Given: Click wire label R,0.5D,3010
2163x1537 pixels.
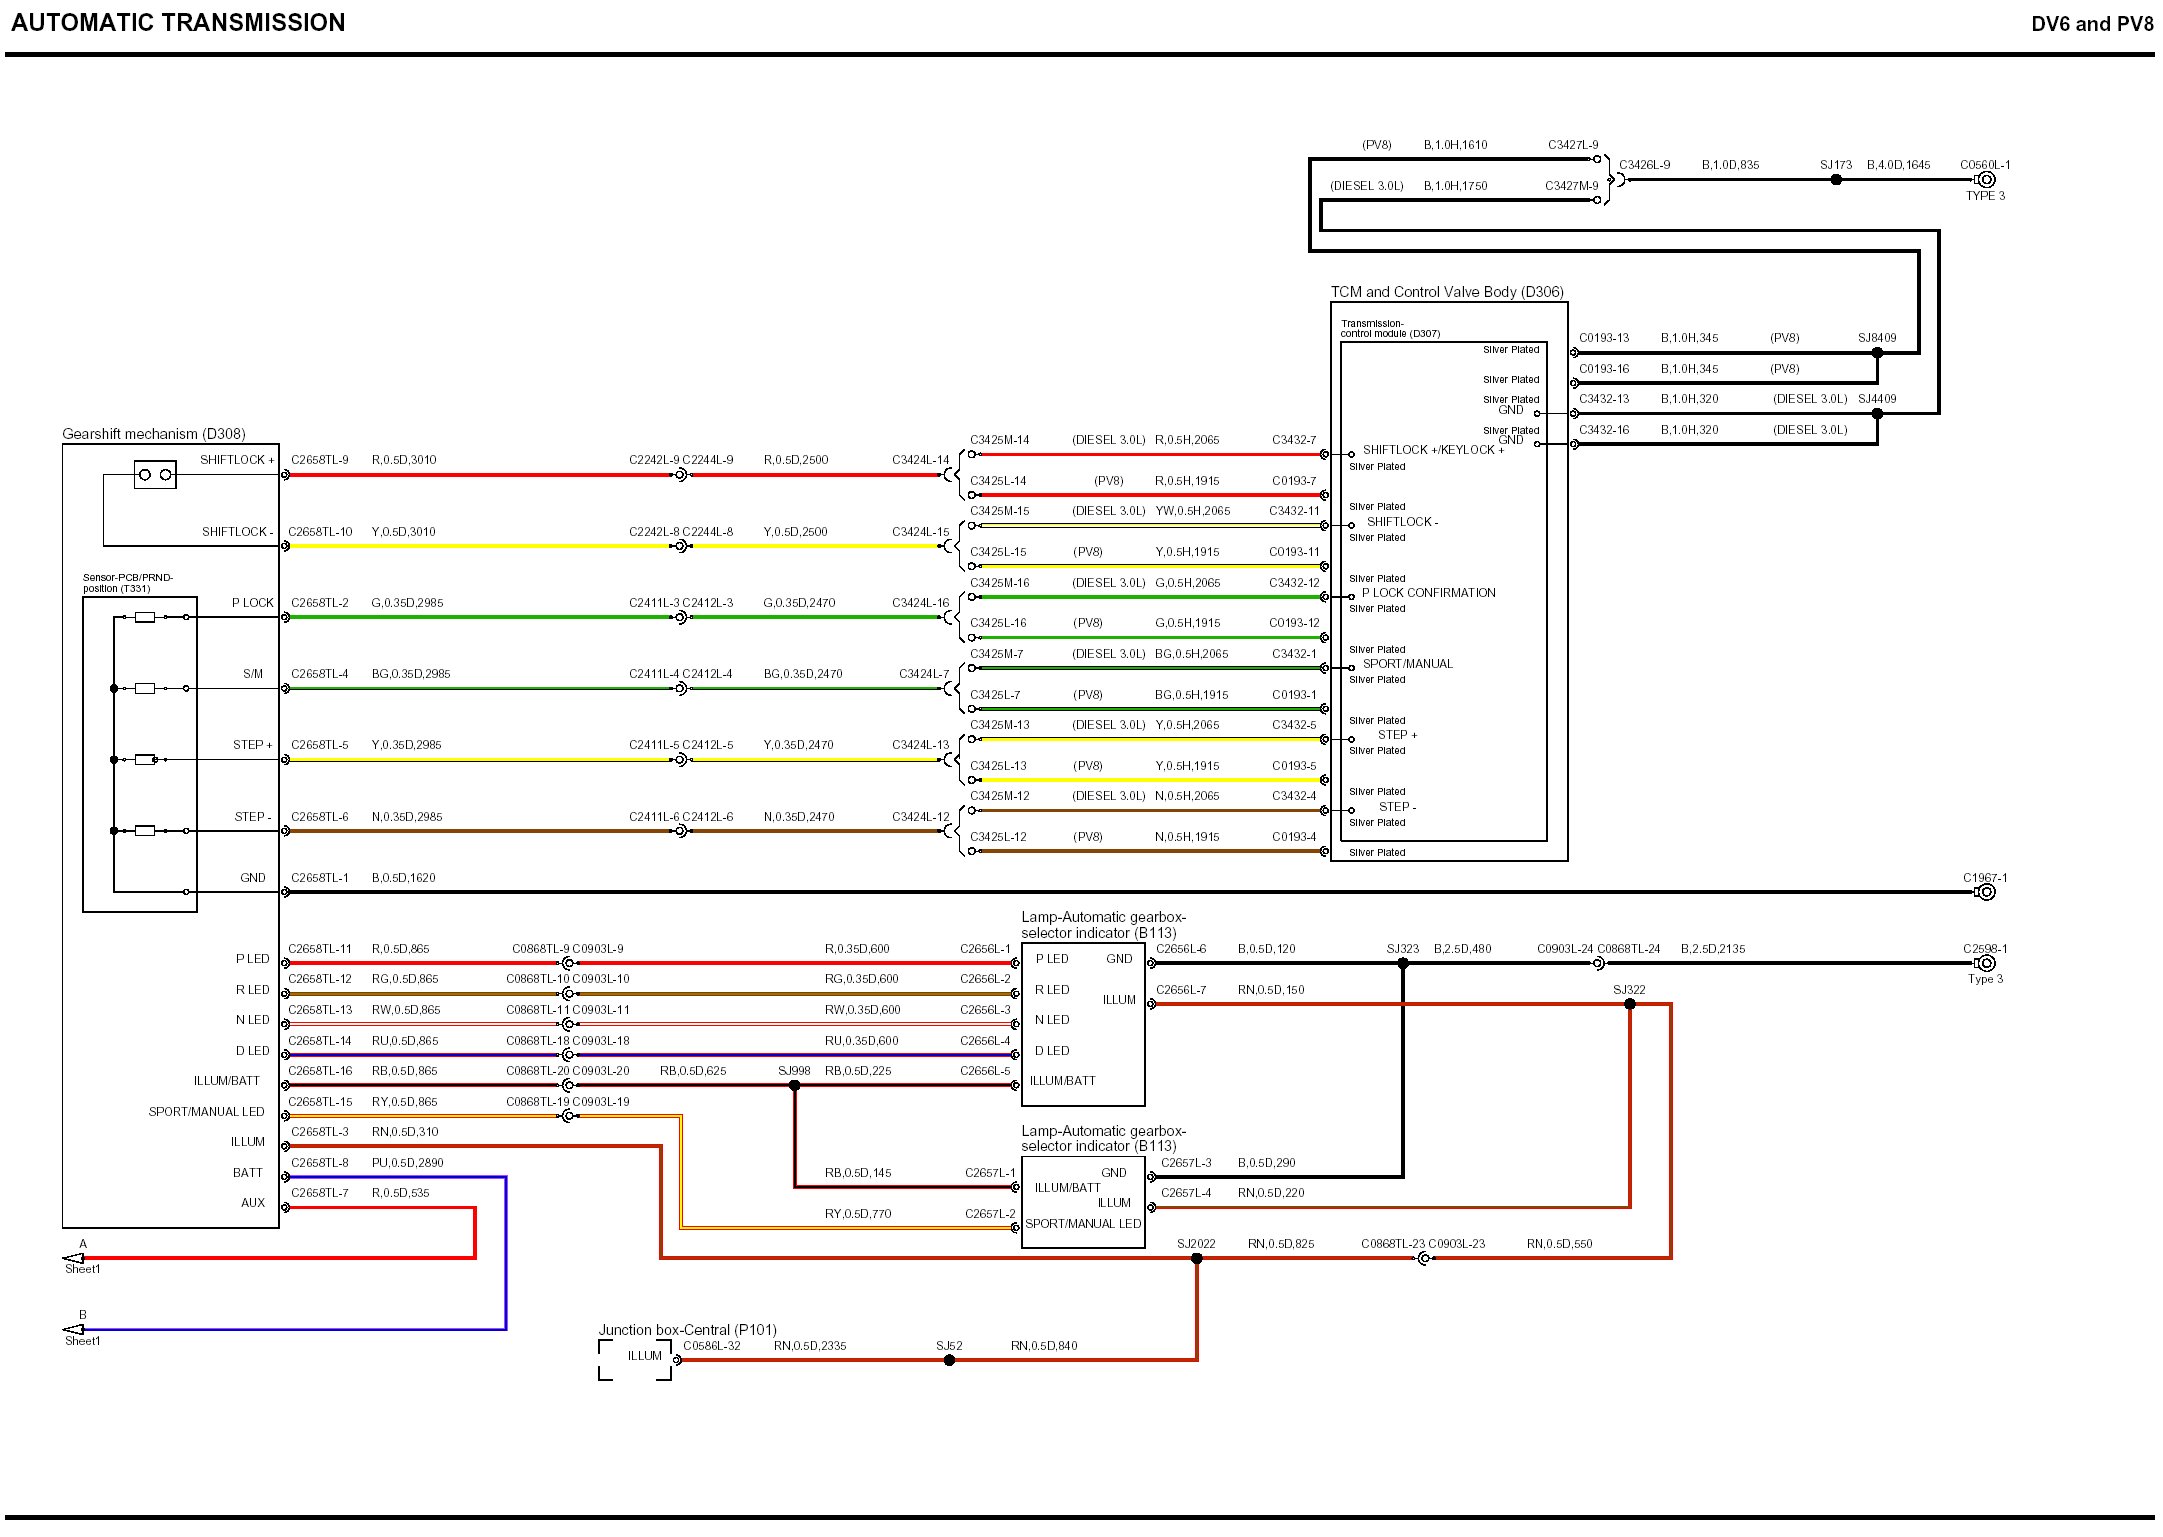Looking at the screenshot, I should (x=404, y=460).
